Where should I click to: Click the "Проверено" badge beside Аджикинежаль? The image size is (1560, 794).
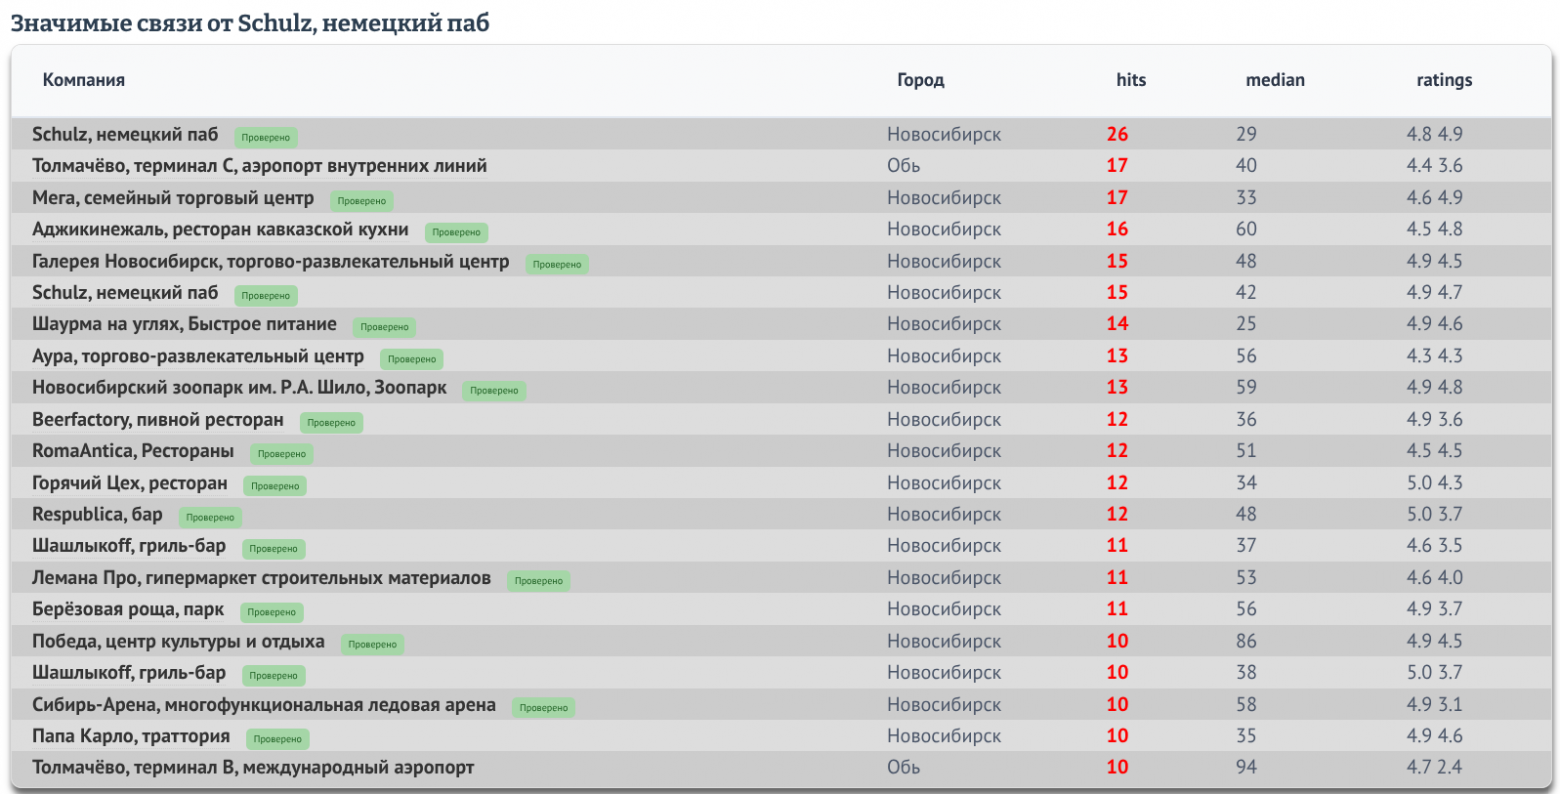(457, 232)
